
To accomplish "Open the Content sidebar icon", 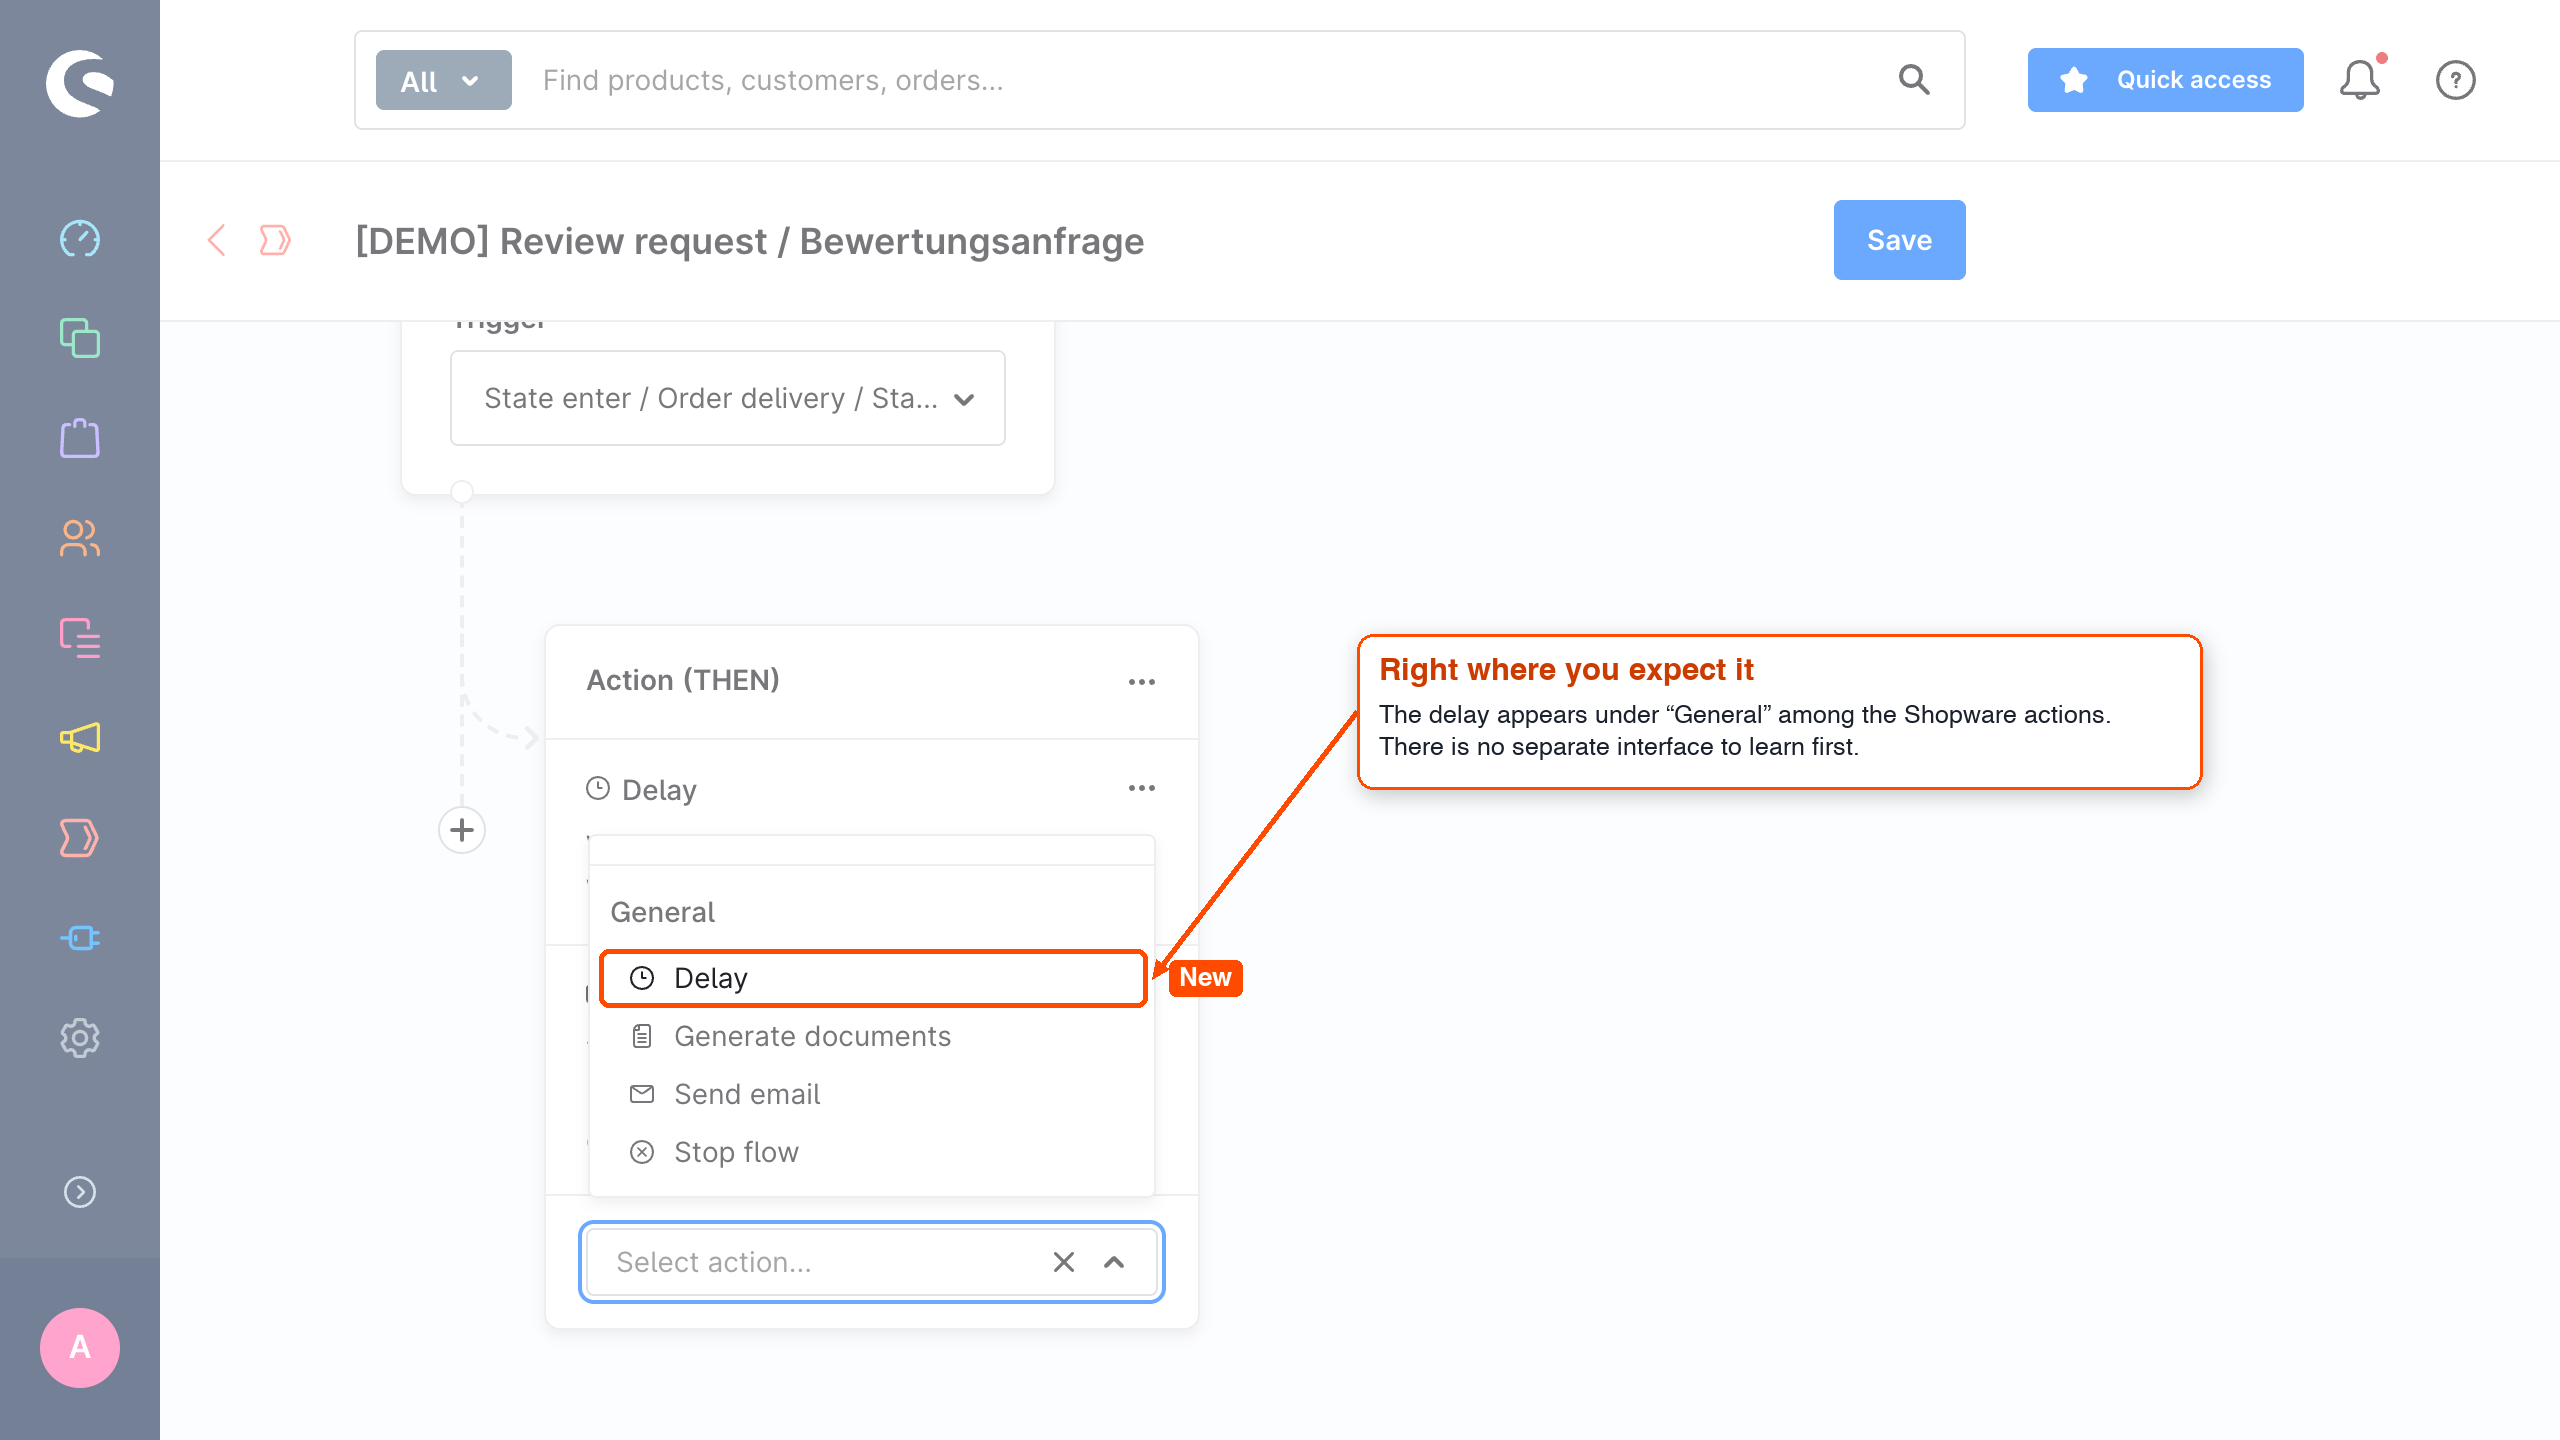I will (x=80, y=638).
